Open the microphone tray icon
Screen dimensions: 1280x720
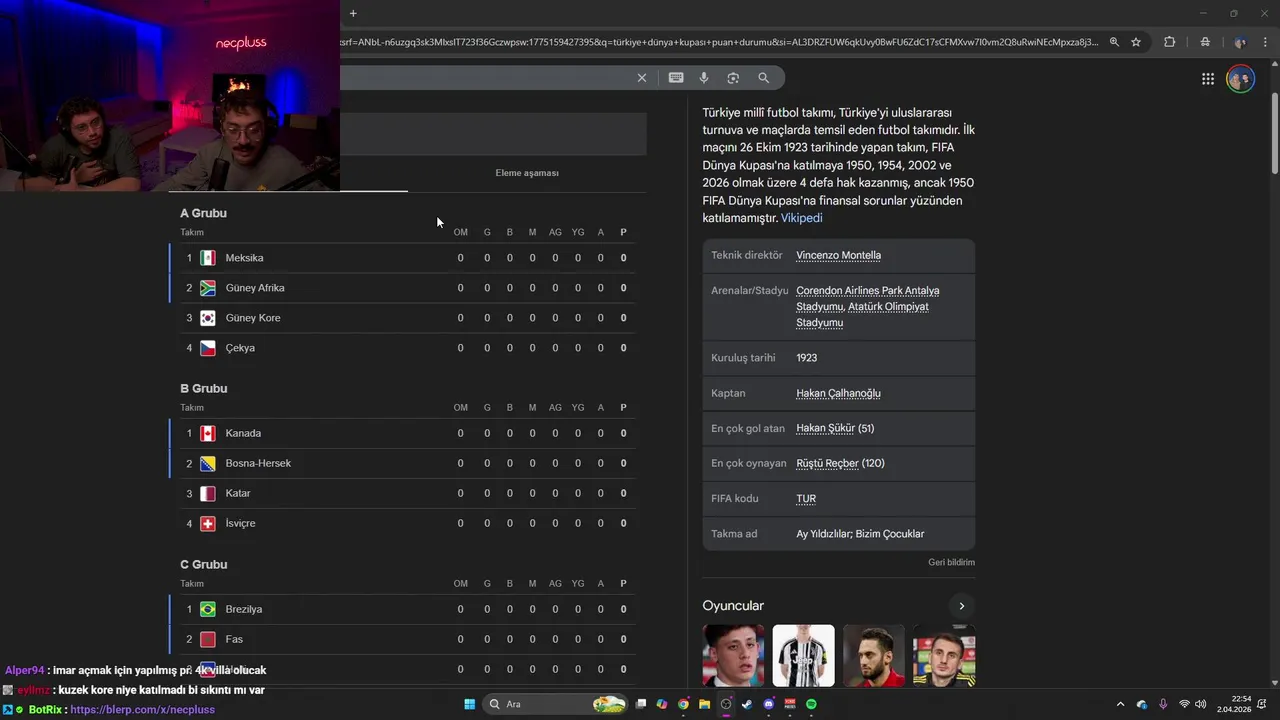click(1162, 704)
